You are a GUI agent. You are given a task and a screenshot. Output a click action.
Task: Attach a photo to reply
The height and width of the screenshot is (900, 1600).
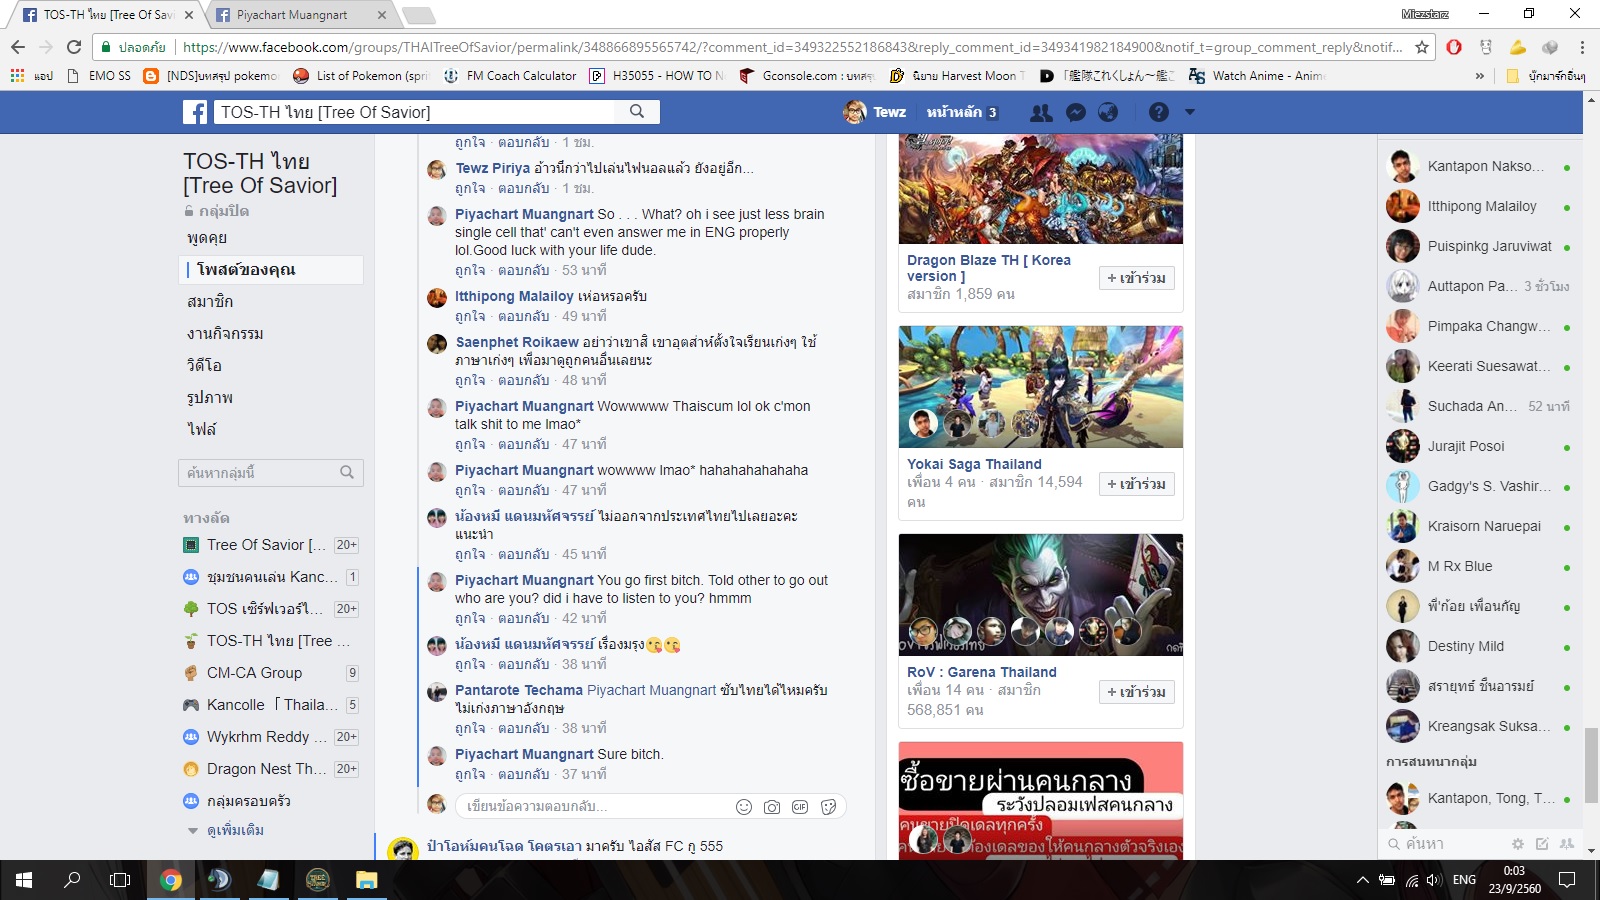[772, 807]
